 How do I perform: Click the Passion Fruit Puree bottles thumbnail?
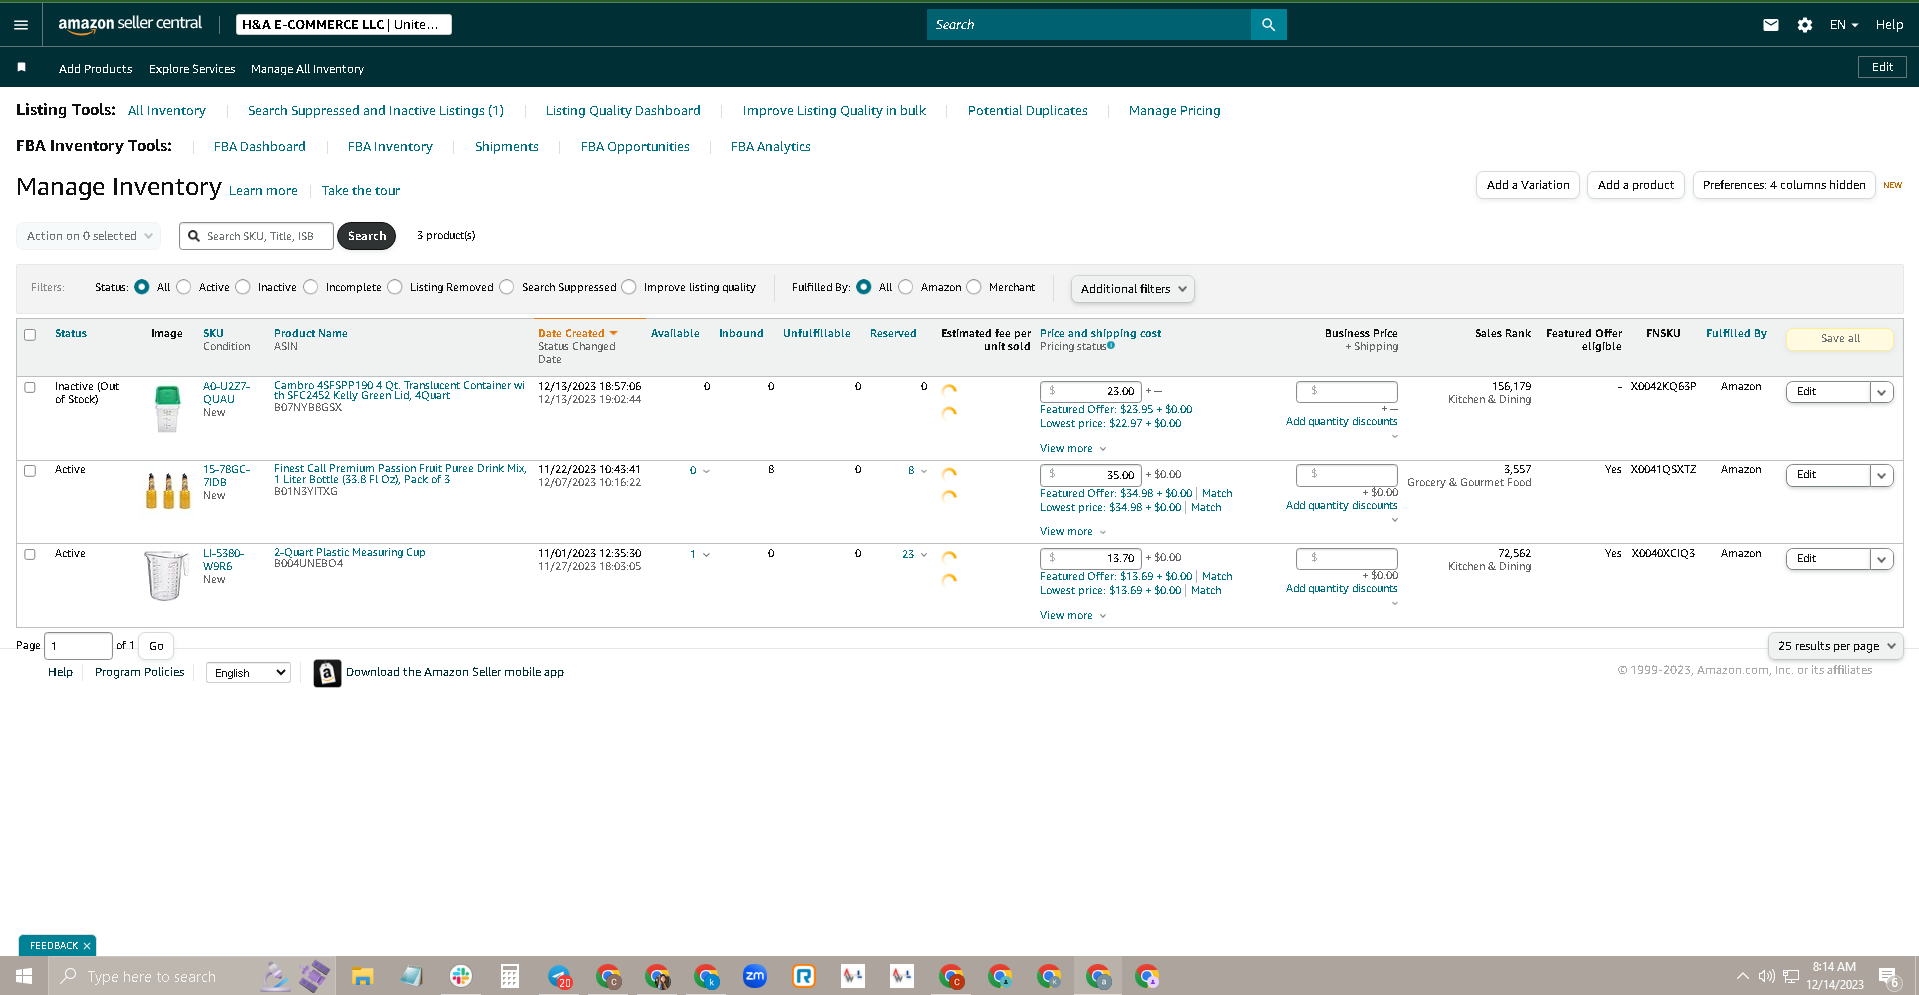click(167, 491)
